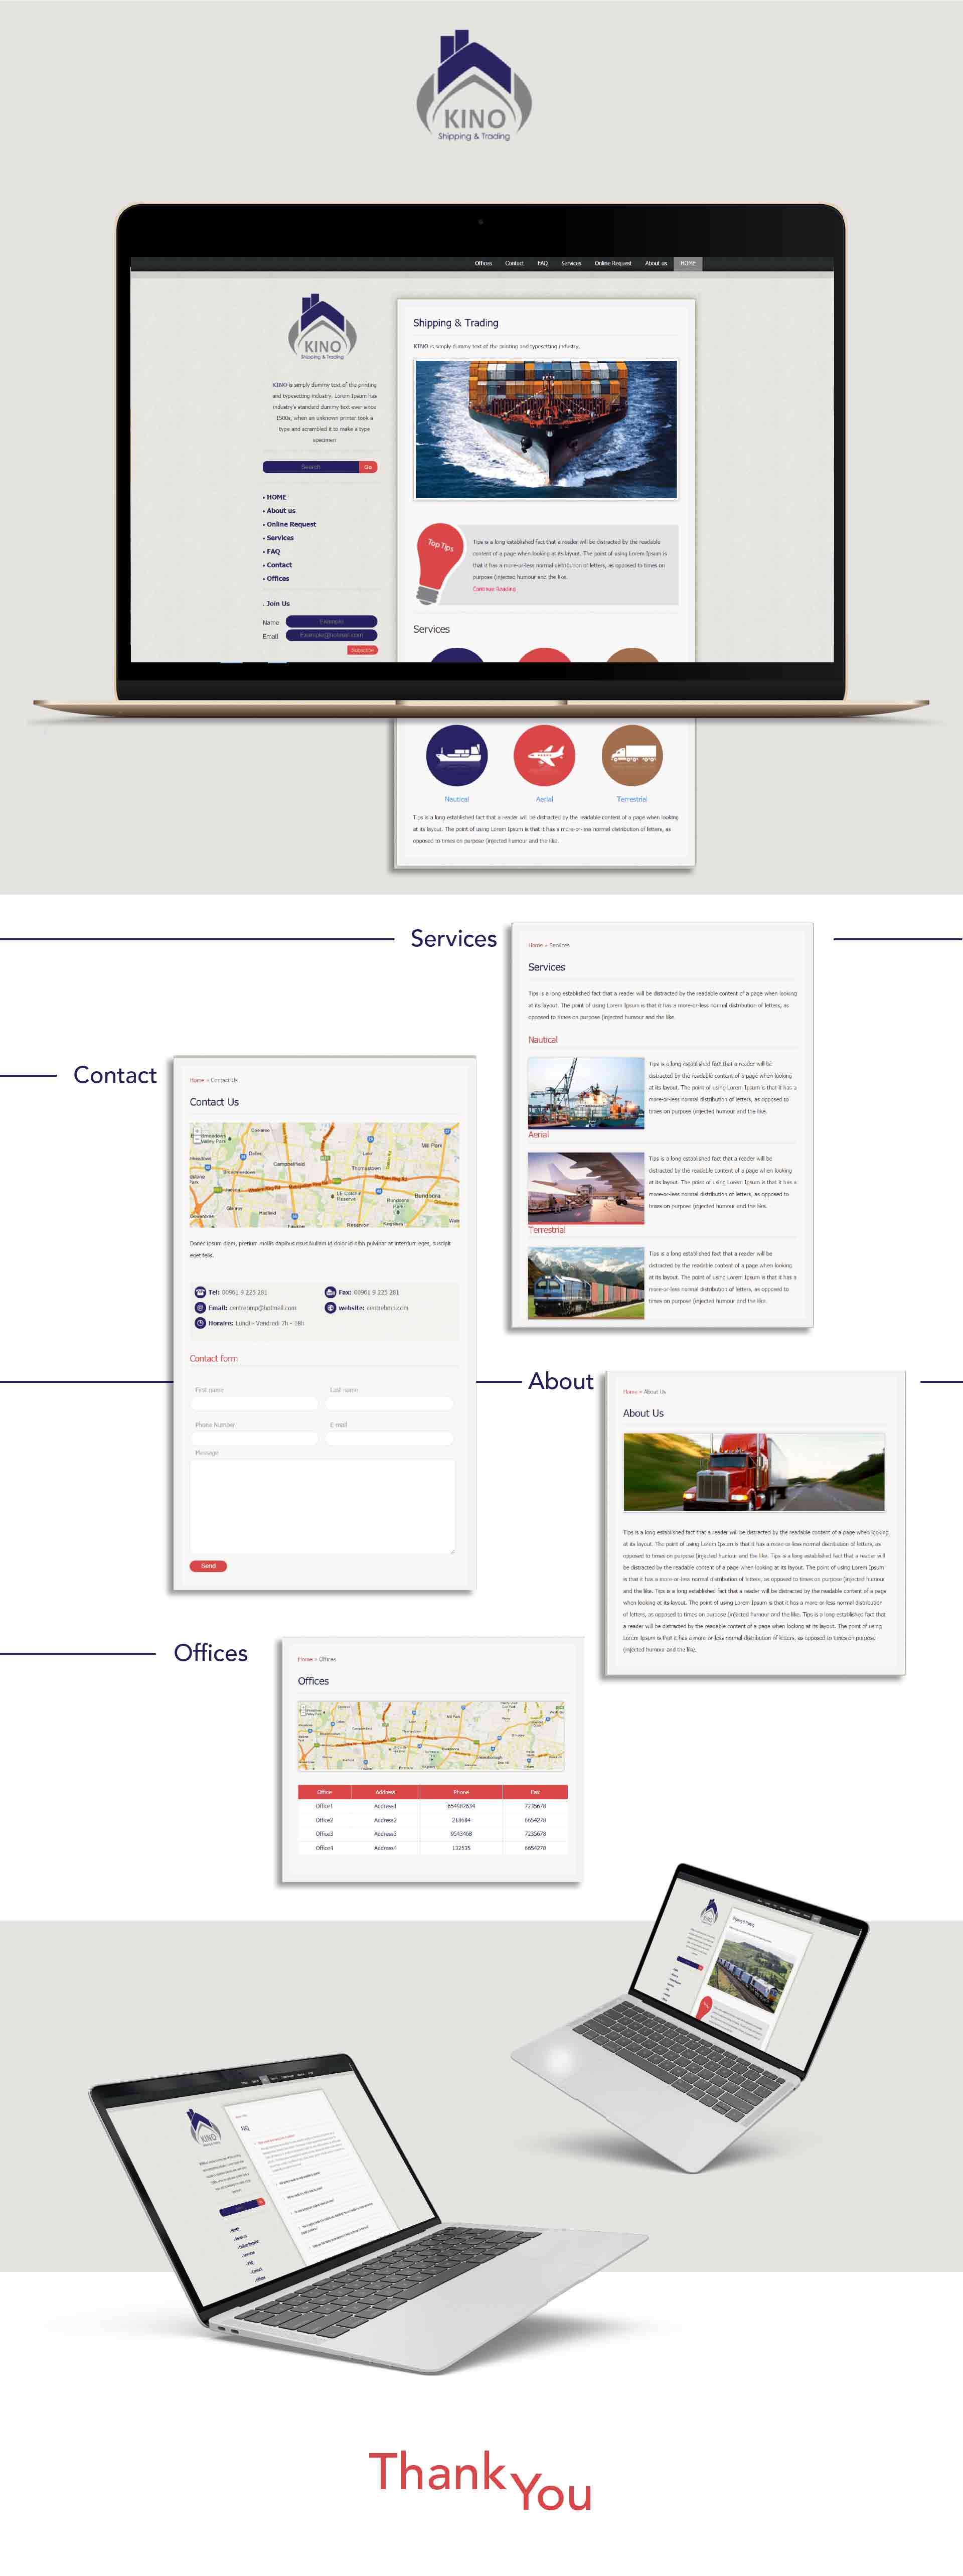This screenshot has width=963, height=2576.
Task: Click the Phone column header in offices table
Action: coord(461,1792)
